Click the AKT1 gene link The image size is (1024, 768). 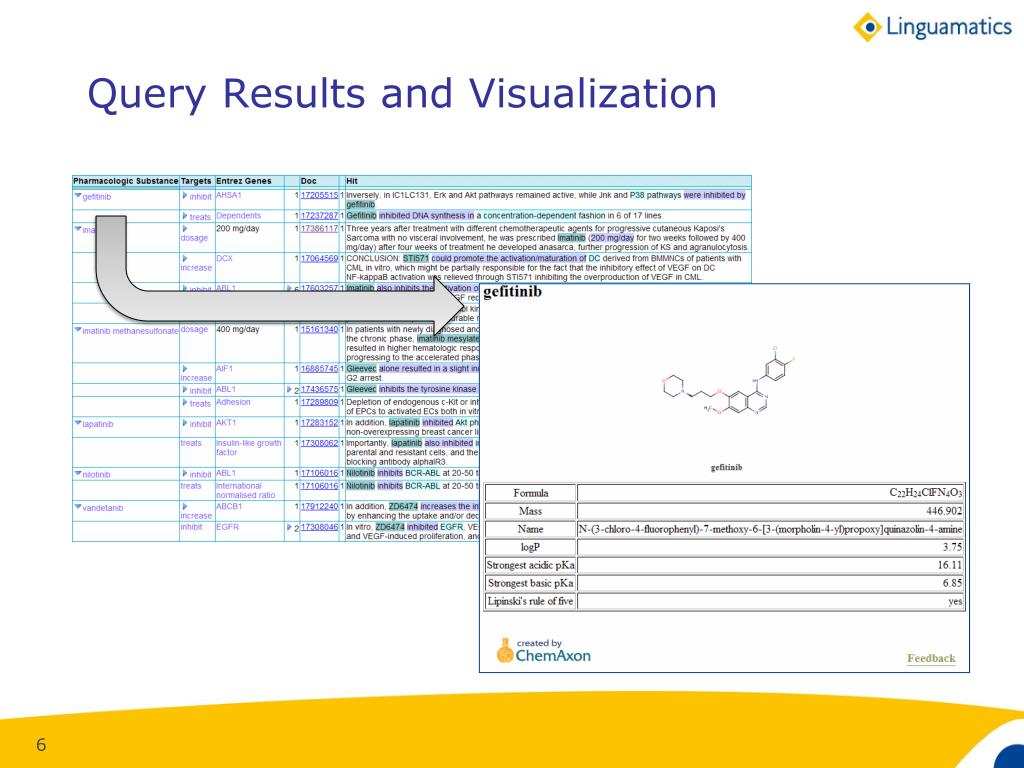tap(226, 423)
